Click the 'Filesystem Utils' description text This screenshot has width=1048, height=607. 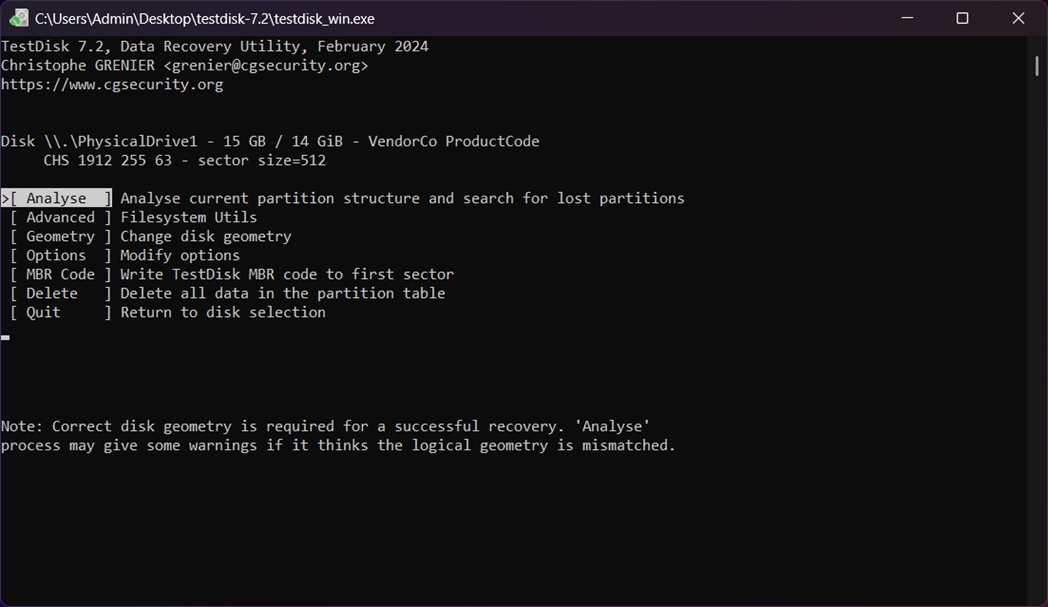coord(188,218)
